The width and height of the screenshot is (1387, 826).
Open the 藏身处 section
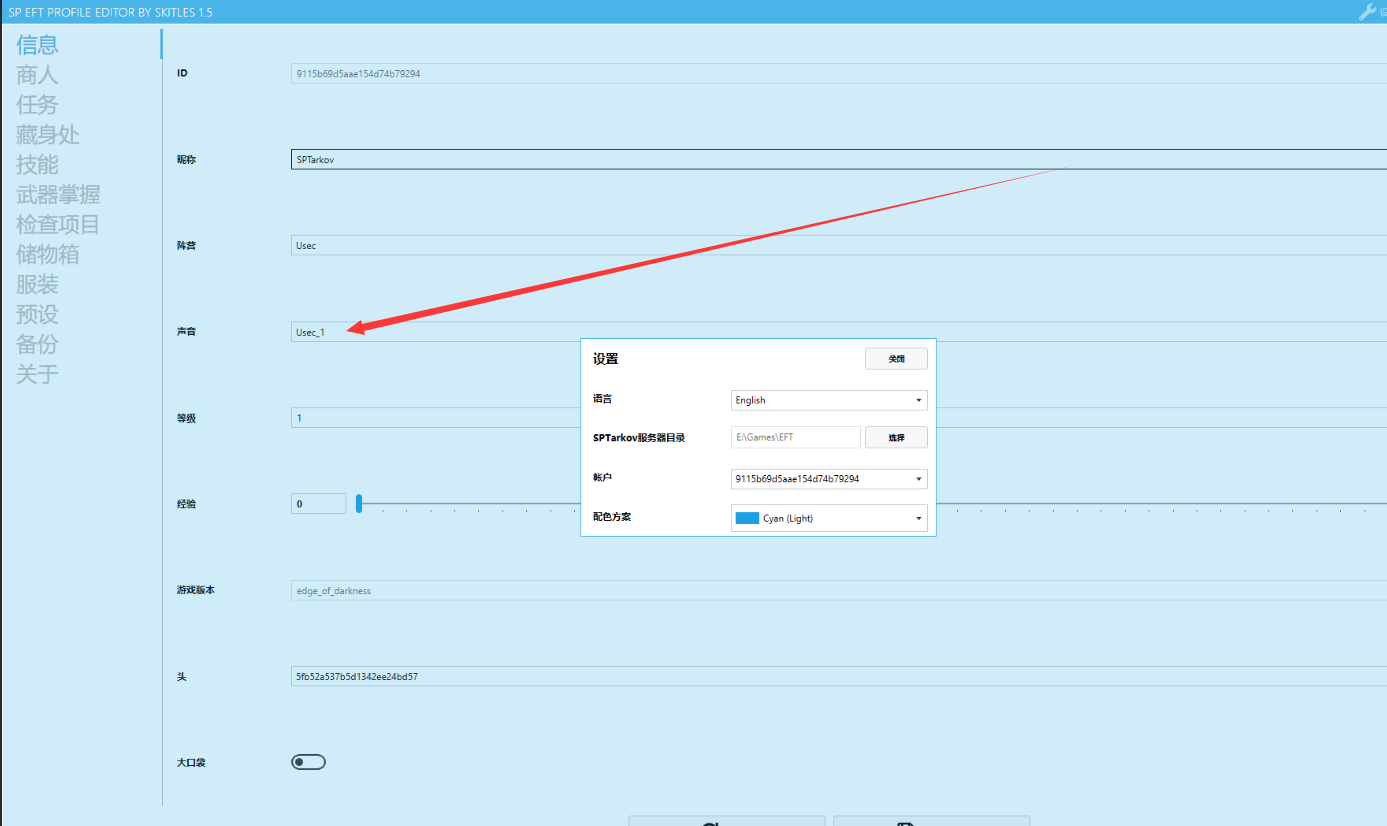pos(48,134)
